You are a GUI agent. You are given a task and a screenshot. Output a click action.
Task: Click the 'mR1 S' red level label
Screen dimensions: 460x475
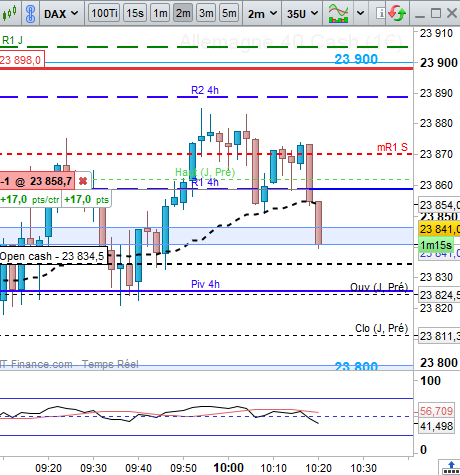pos(392,147)
